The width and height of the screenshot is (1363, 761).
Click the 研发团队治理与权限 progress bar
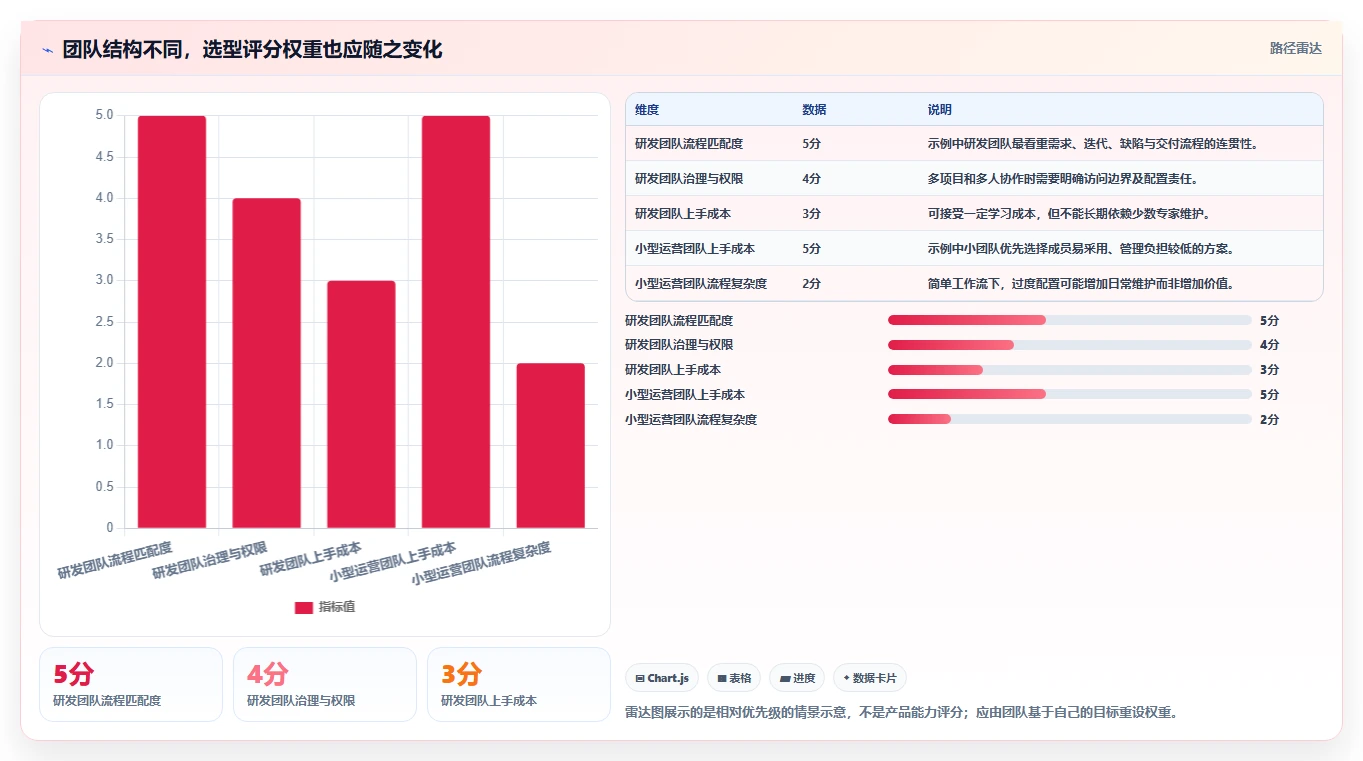[1070, 345]
